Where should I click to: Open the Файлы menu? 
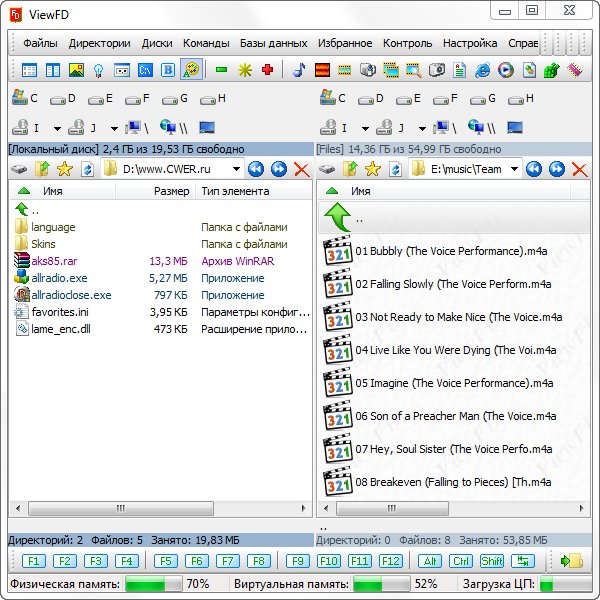pos(40,43)
